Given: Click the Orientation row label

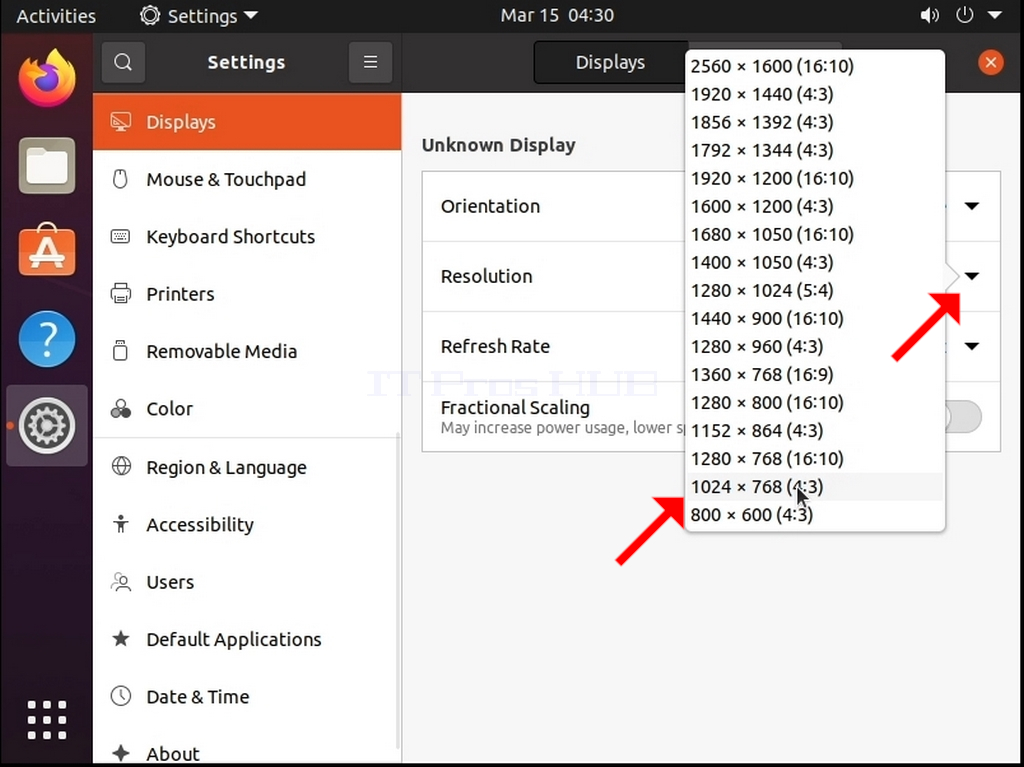Looking at the screenshot, I should pyautogui.click(x=490, y=206).
